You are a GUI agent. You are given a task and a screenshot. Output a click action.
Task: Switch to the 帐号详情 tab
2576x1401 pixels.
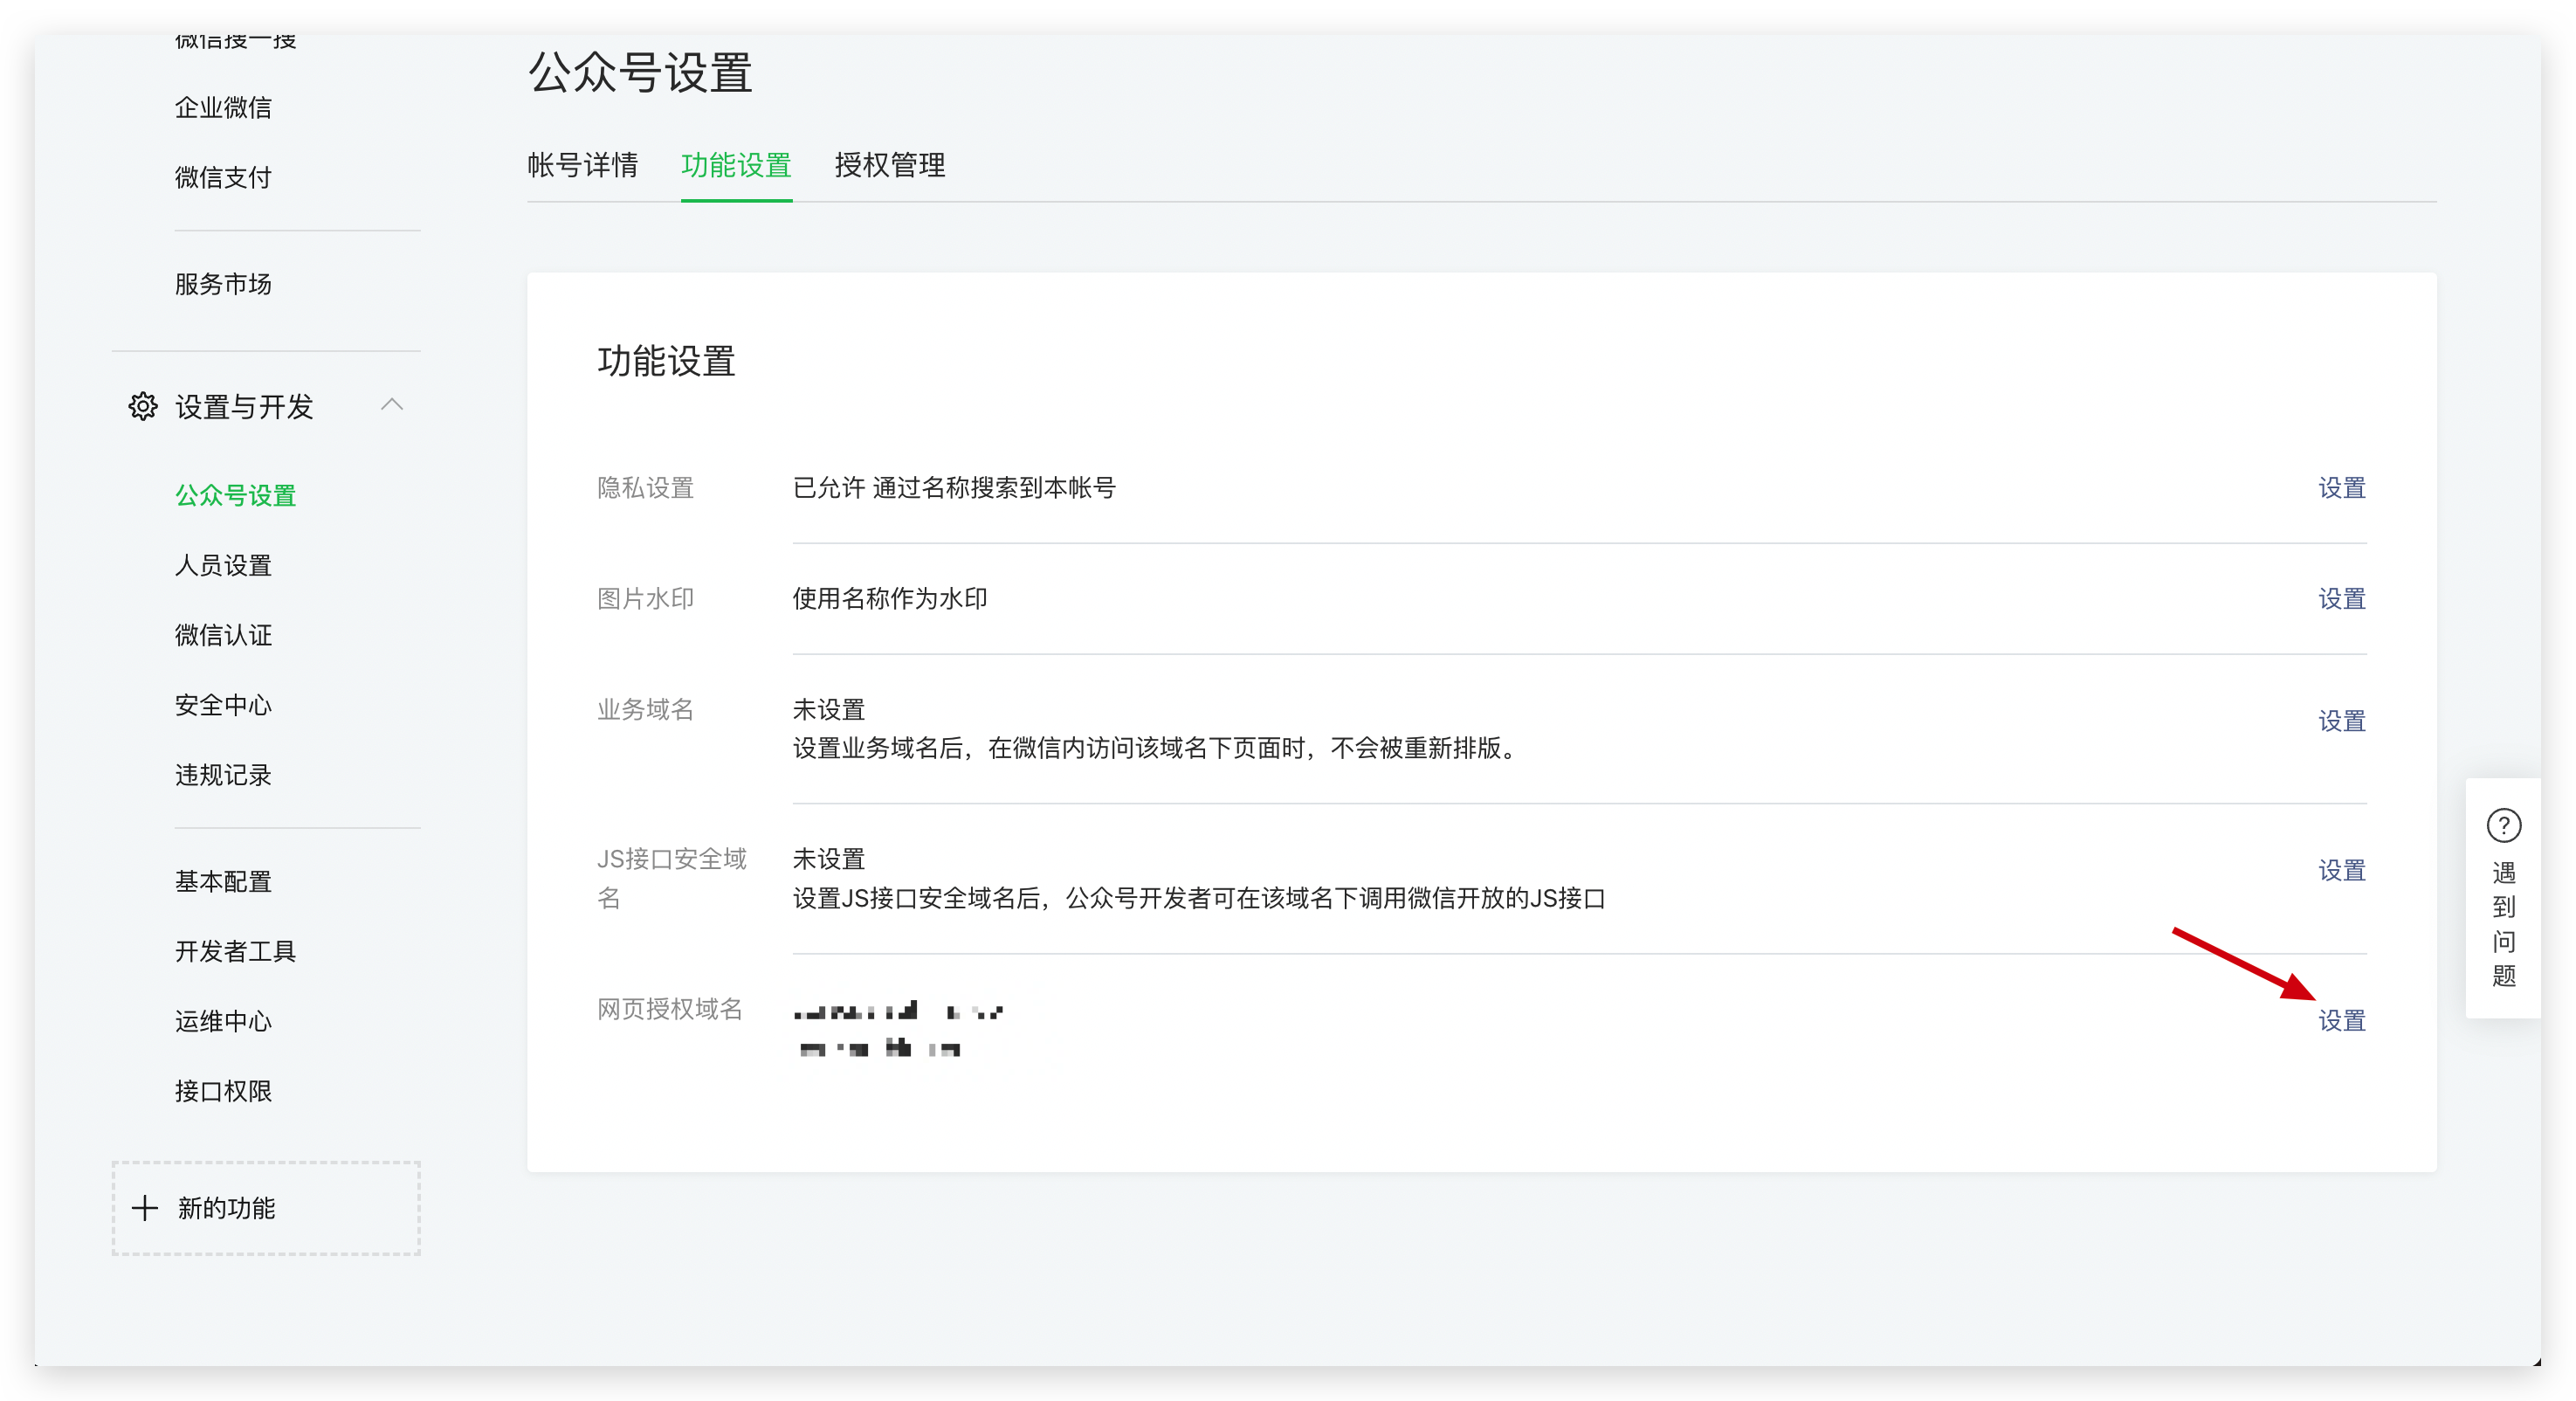click(x=584, y=166)
